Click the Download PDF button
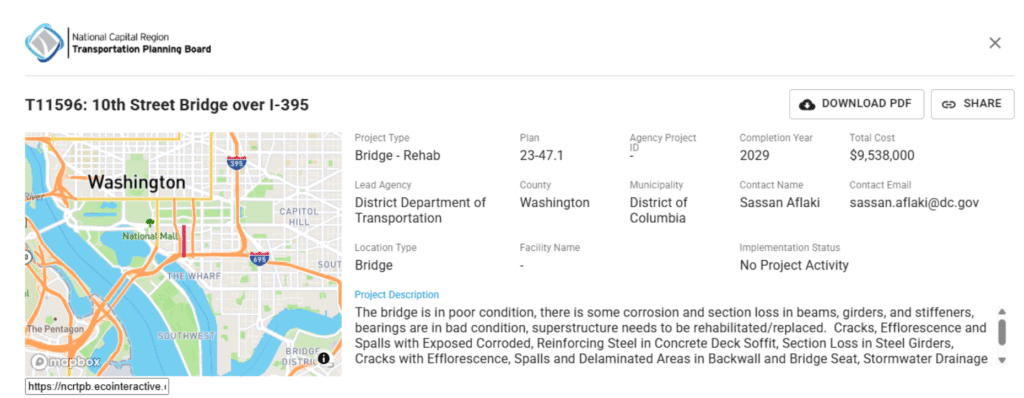Image resolution: width=1024 pixels, height=398 pixels. point(856,104)
